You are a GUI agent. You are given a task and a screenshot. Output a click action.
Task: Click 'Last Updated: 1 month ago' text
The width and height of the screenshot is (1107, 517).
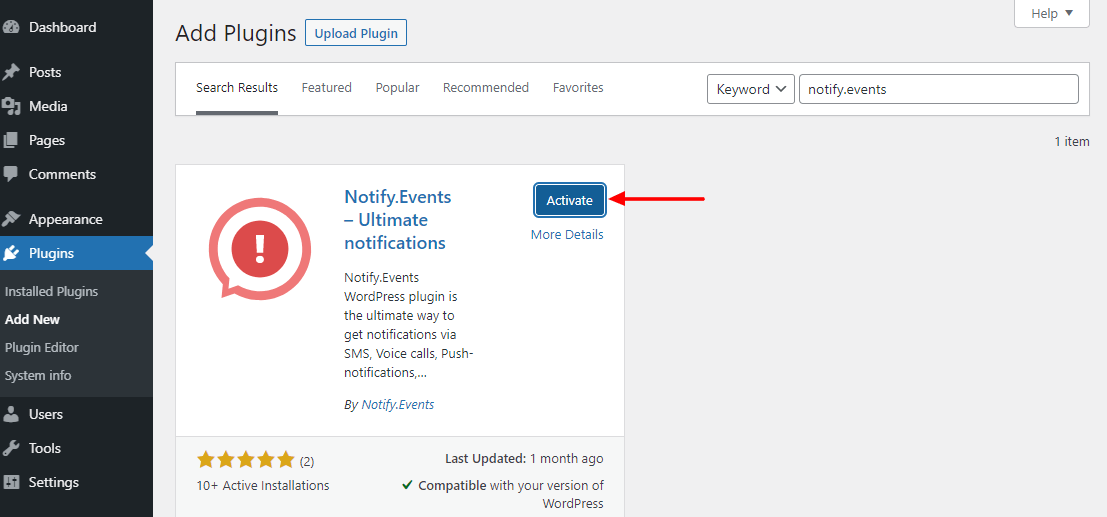coord(524,458)
